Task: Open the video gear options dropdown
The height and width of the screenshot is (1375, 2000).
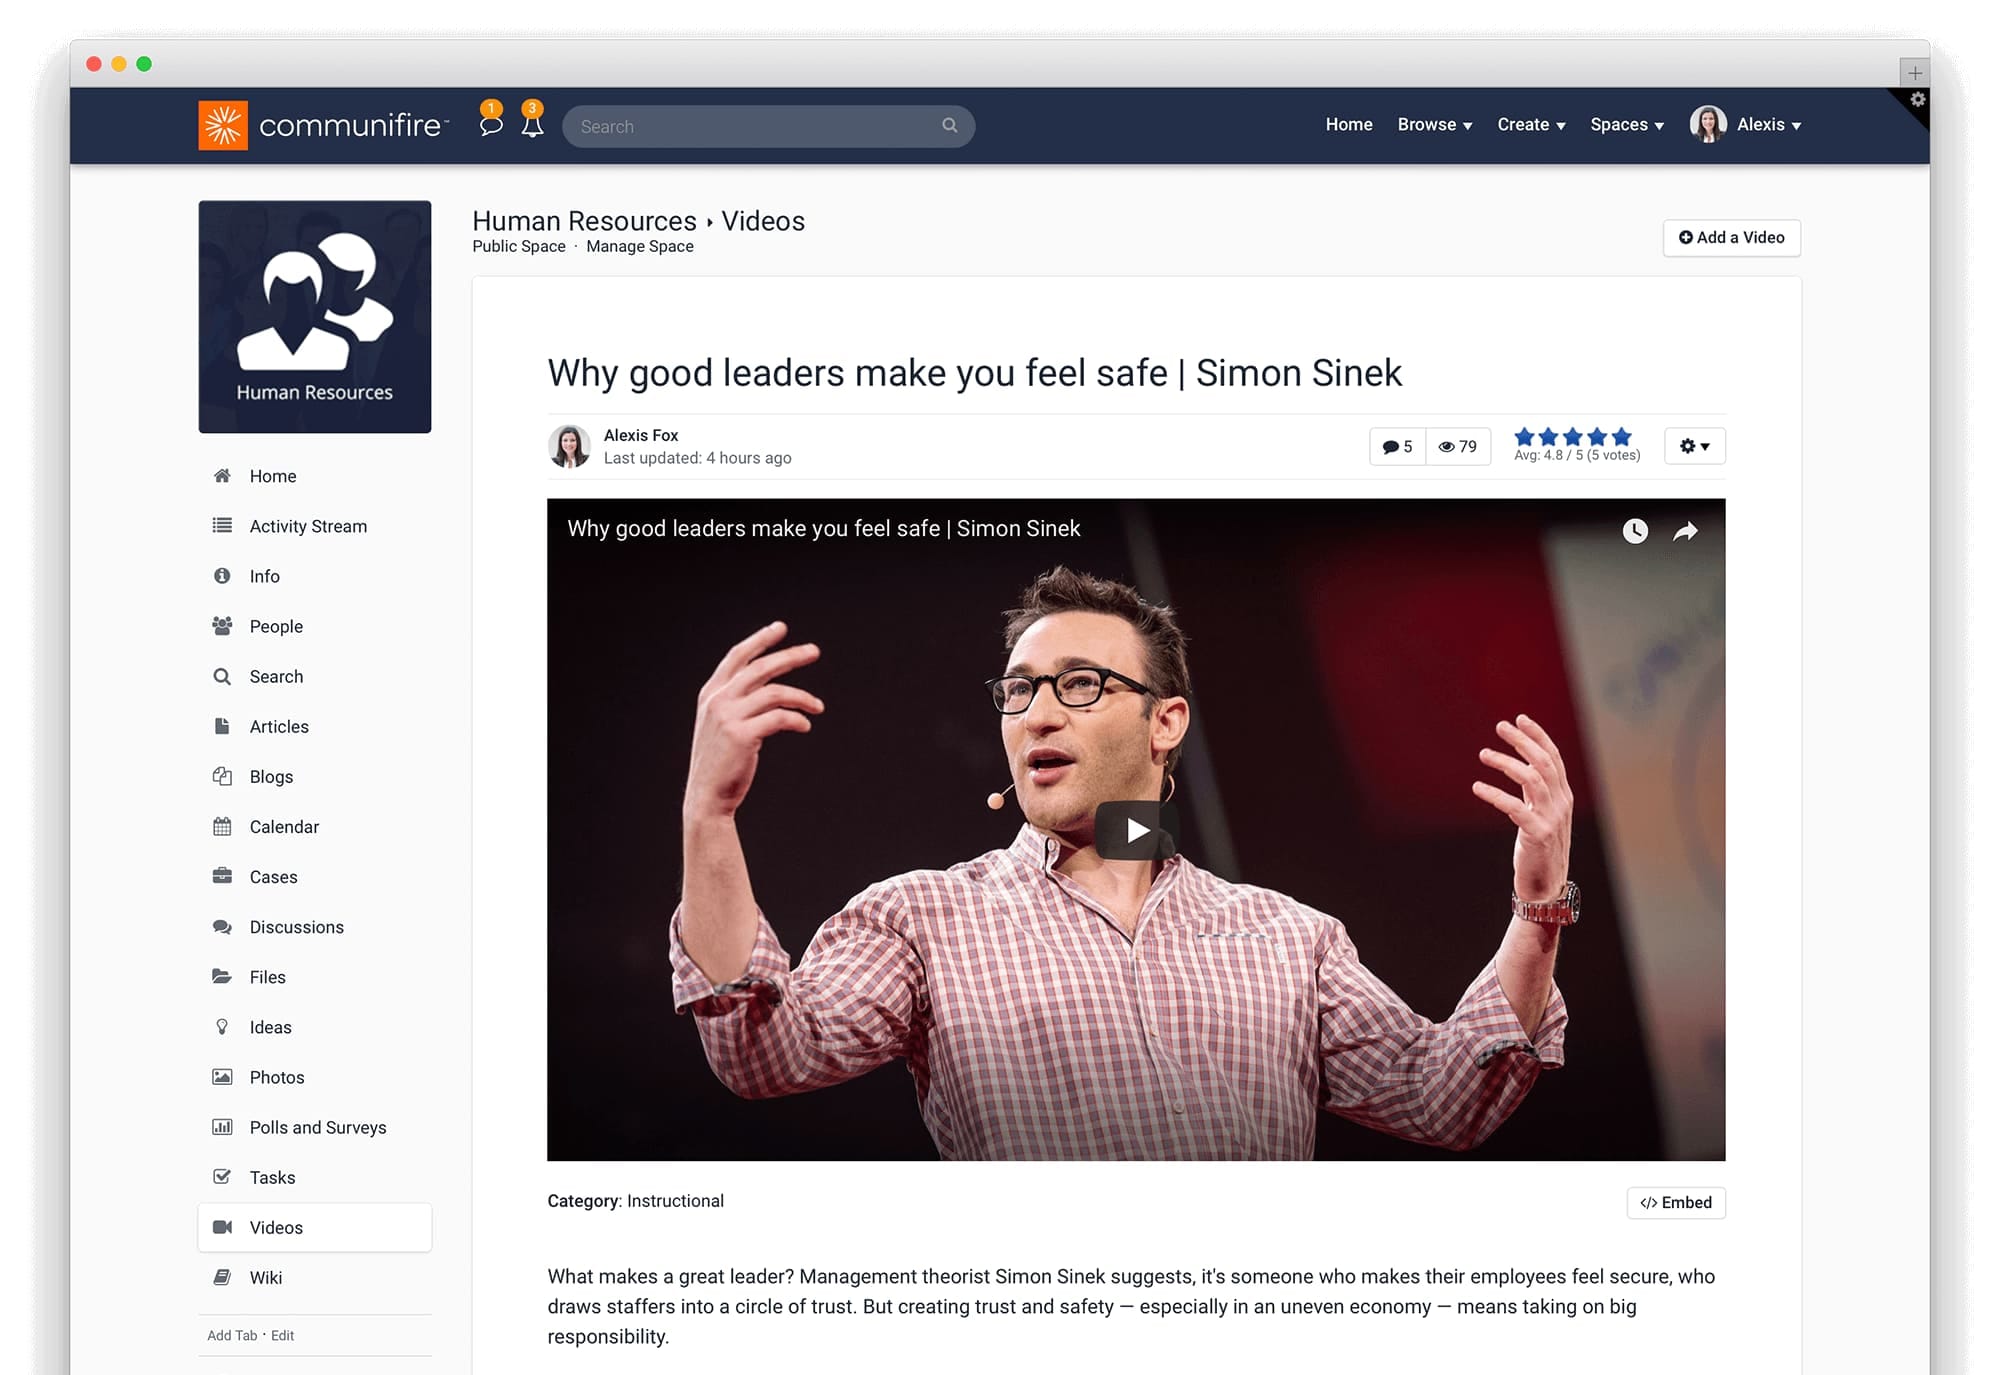Action: (x=1694, y=447)
